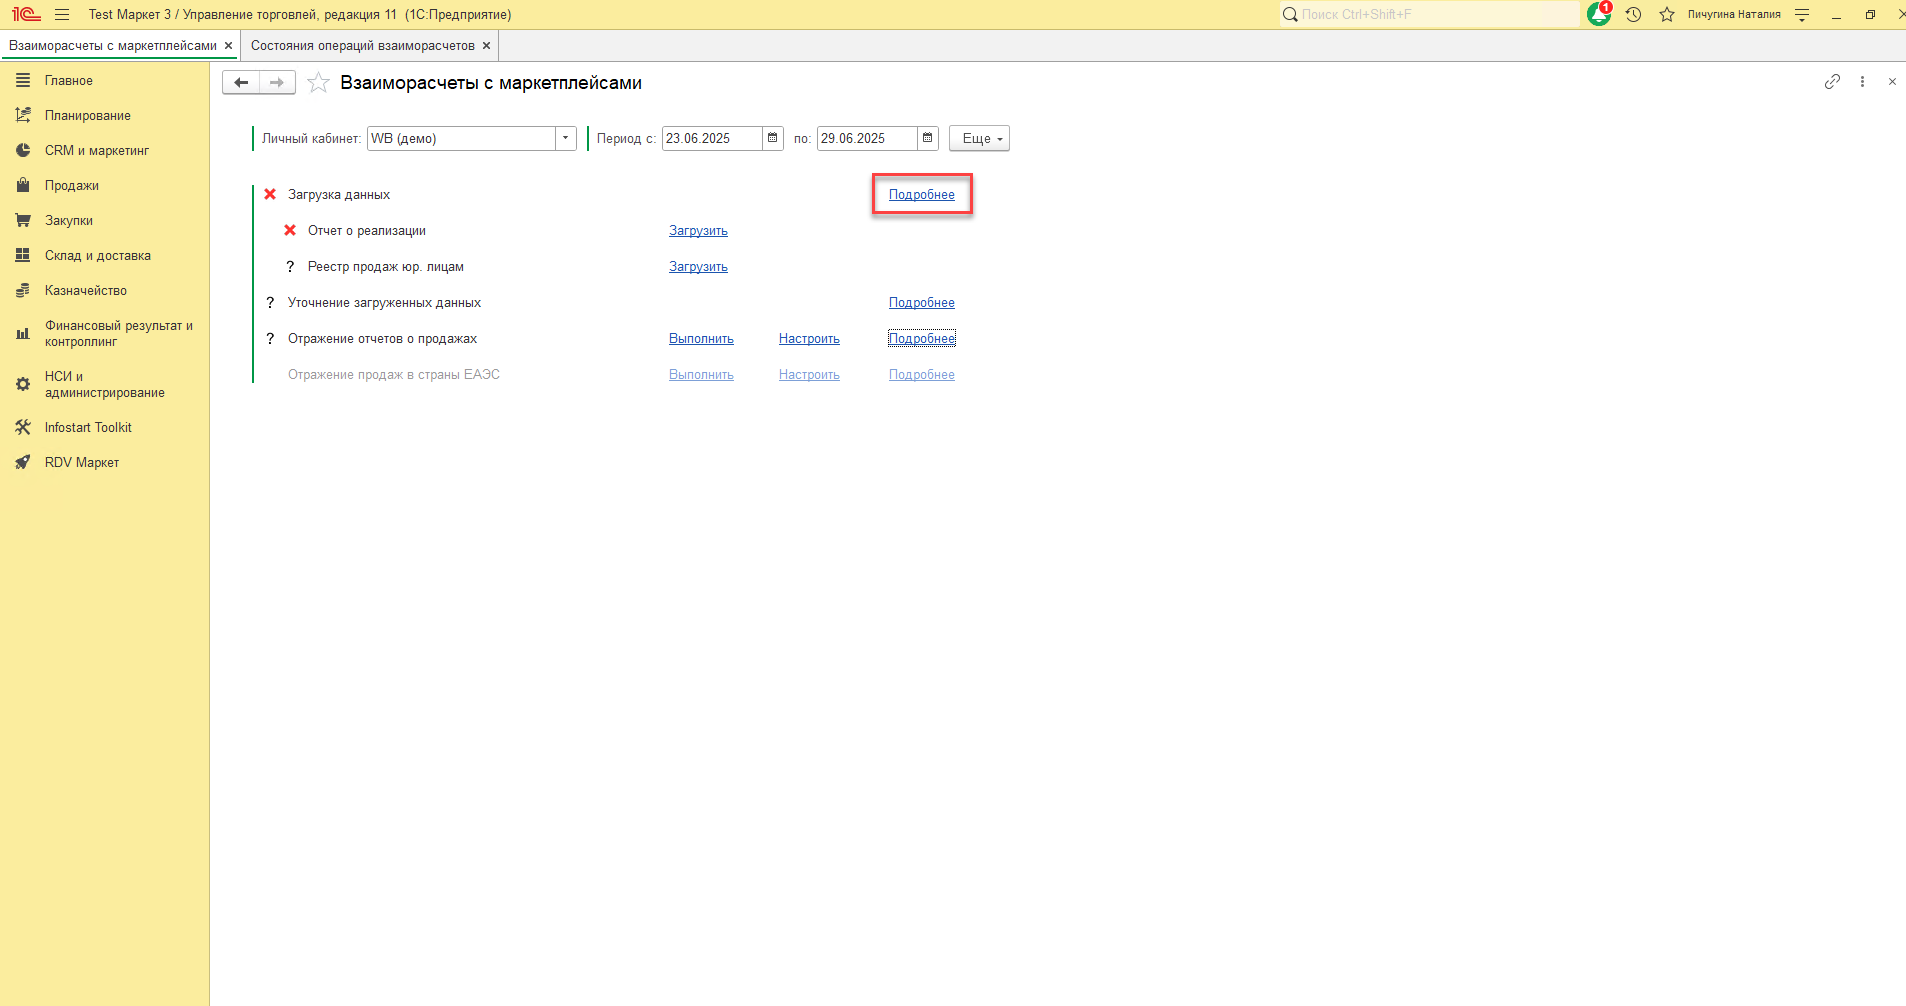
Task: Expand the Личный кабинет dropdown list
Action: pos(566,138)
